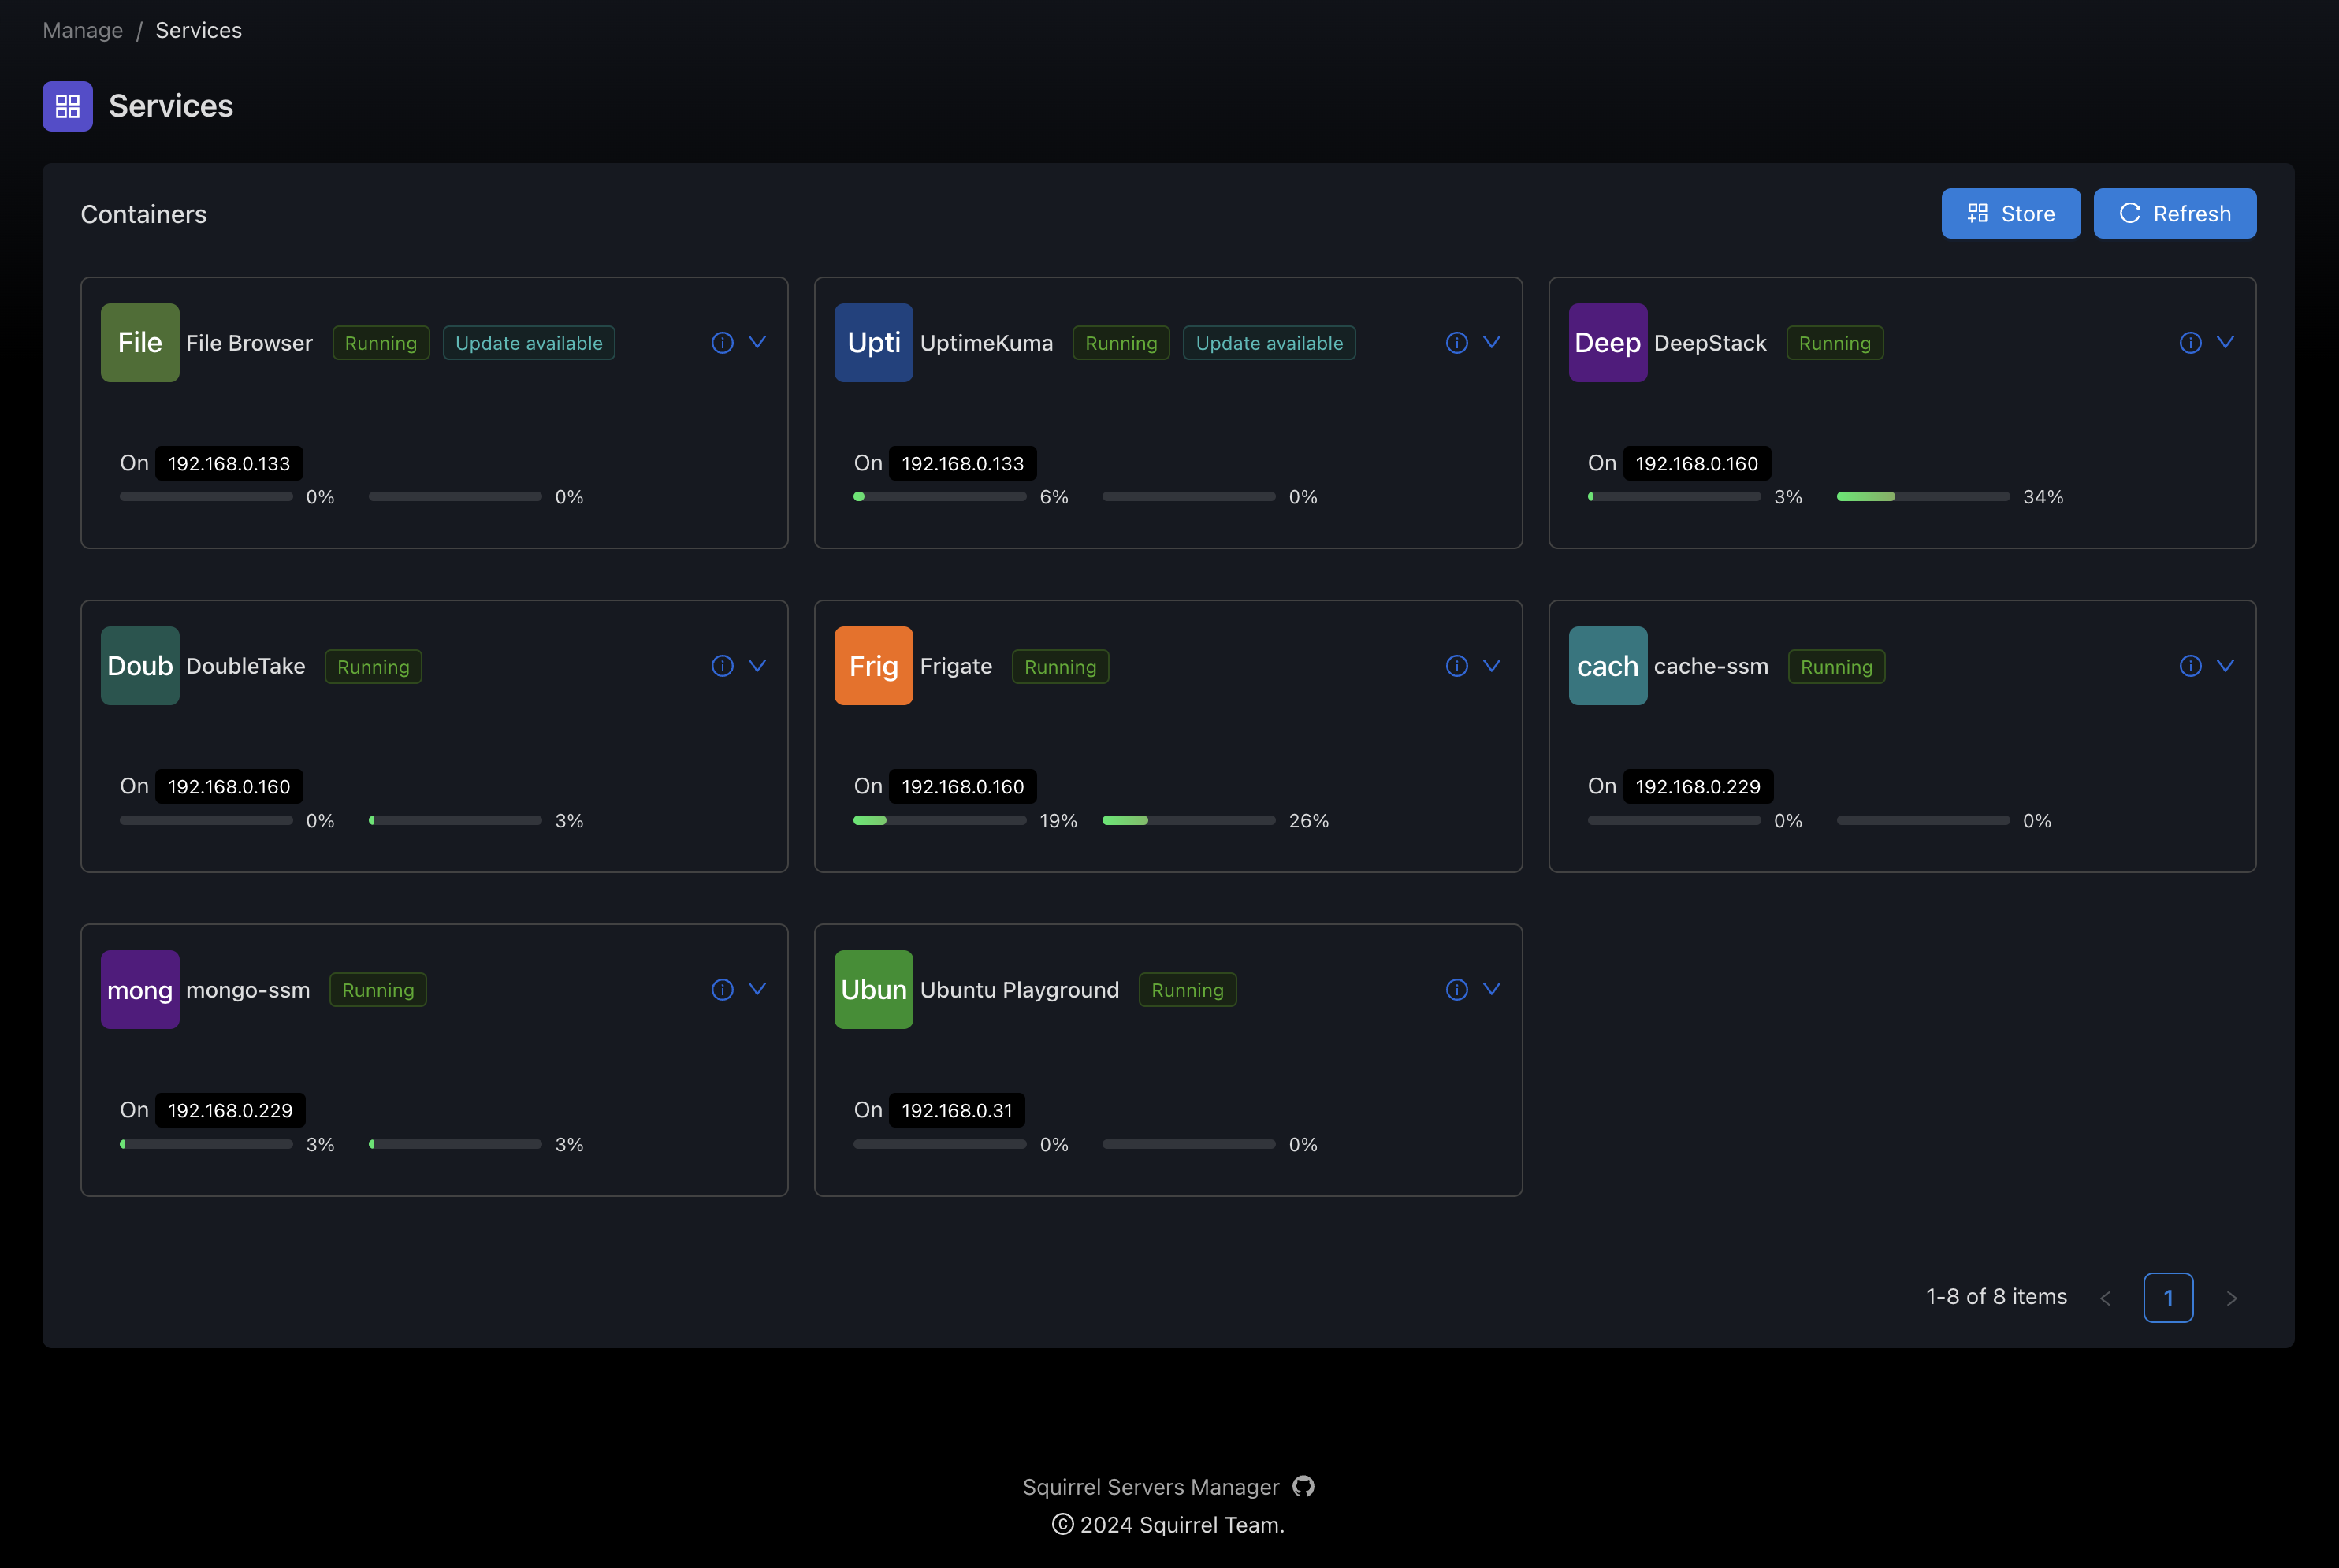
Task: Click the Store button
Action: pyautogui.click(x=2010, y=214)
